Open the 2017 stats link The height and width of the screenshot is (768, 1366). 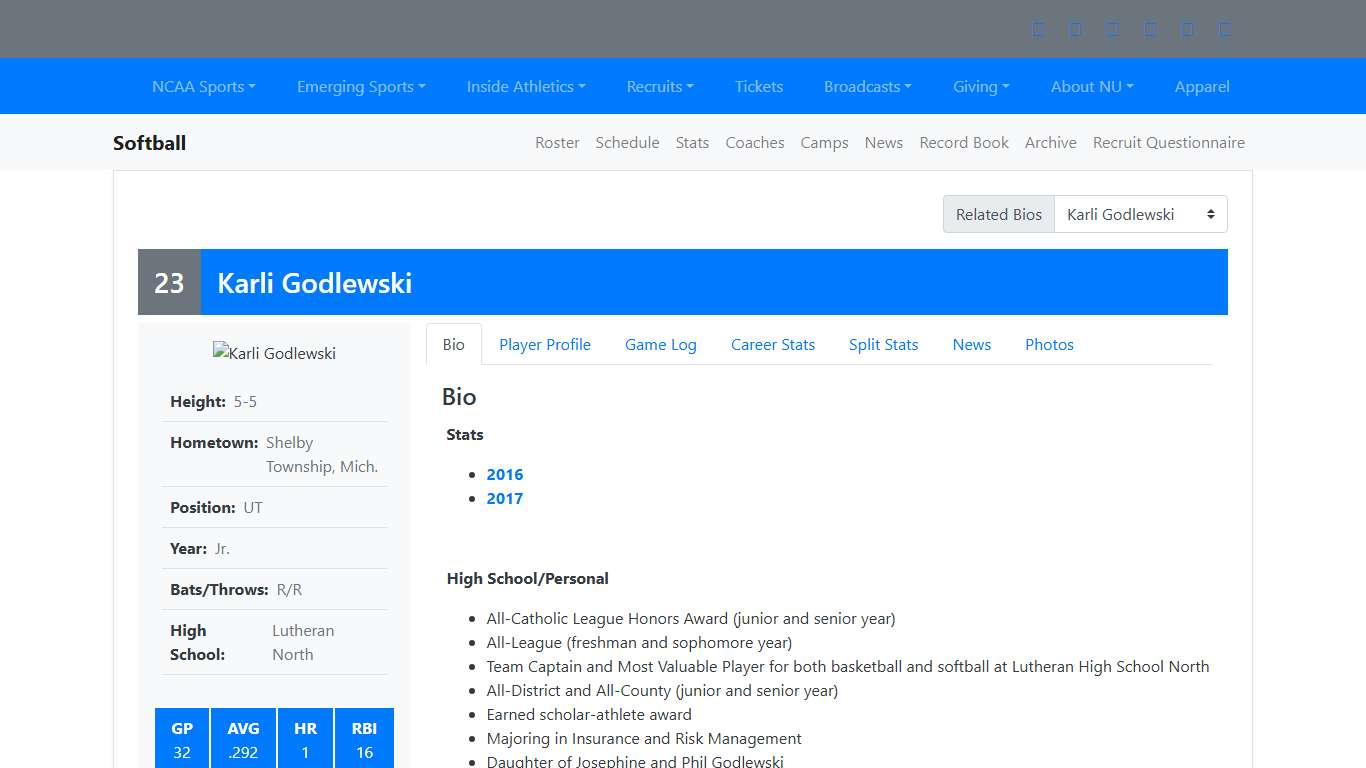pyautogui.click(x=505, y=498)
